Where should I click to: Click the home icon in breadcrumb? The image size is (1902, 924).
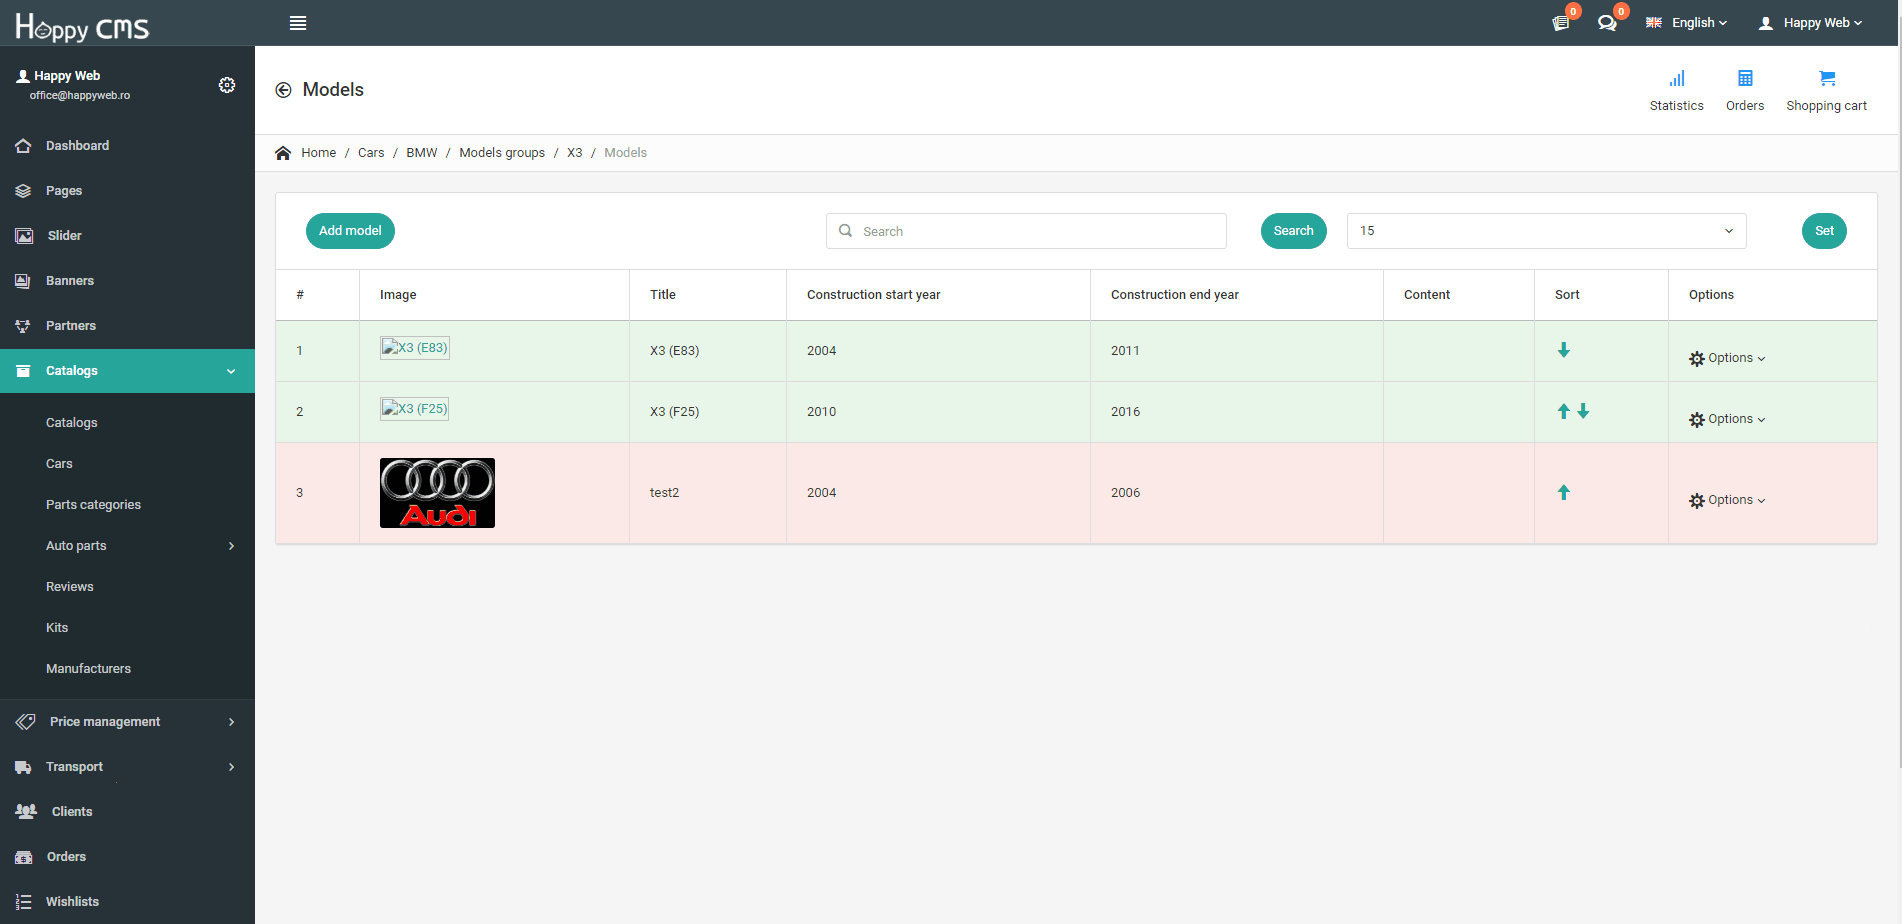click(x=283, y=153)
